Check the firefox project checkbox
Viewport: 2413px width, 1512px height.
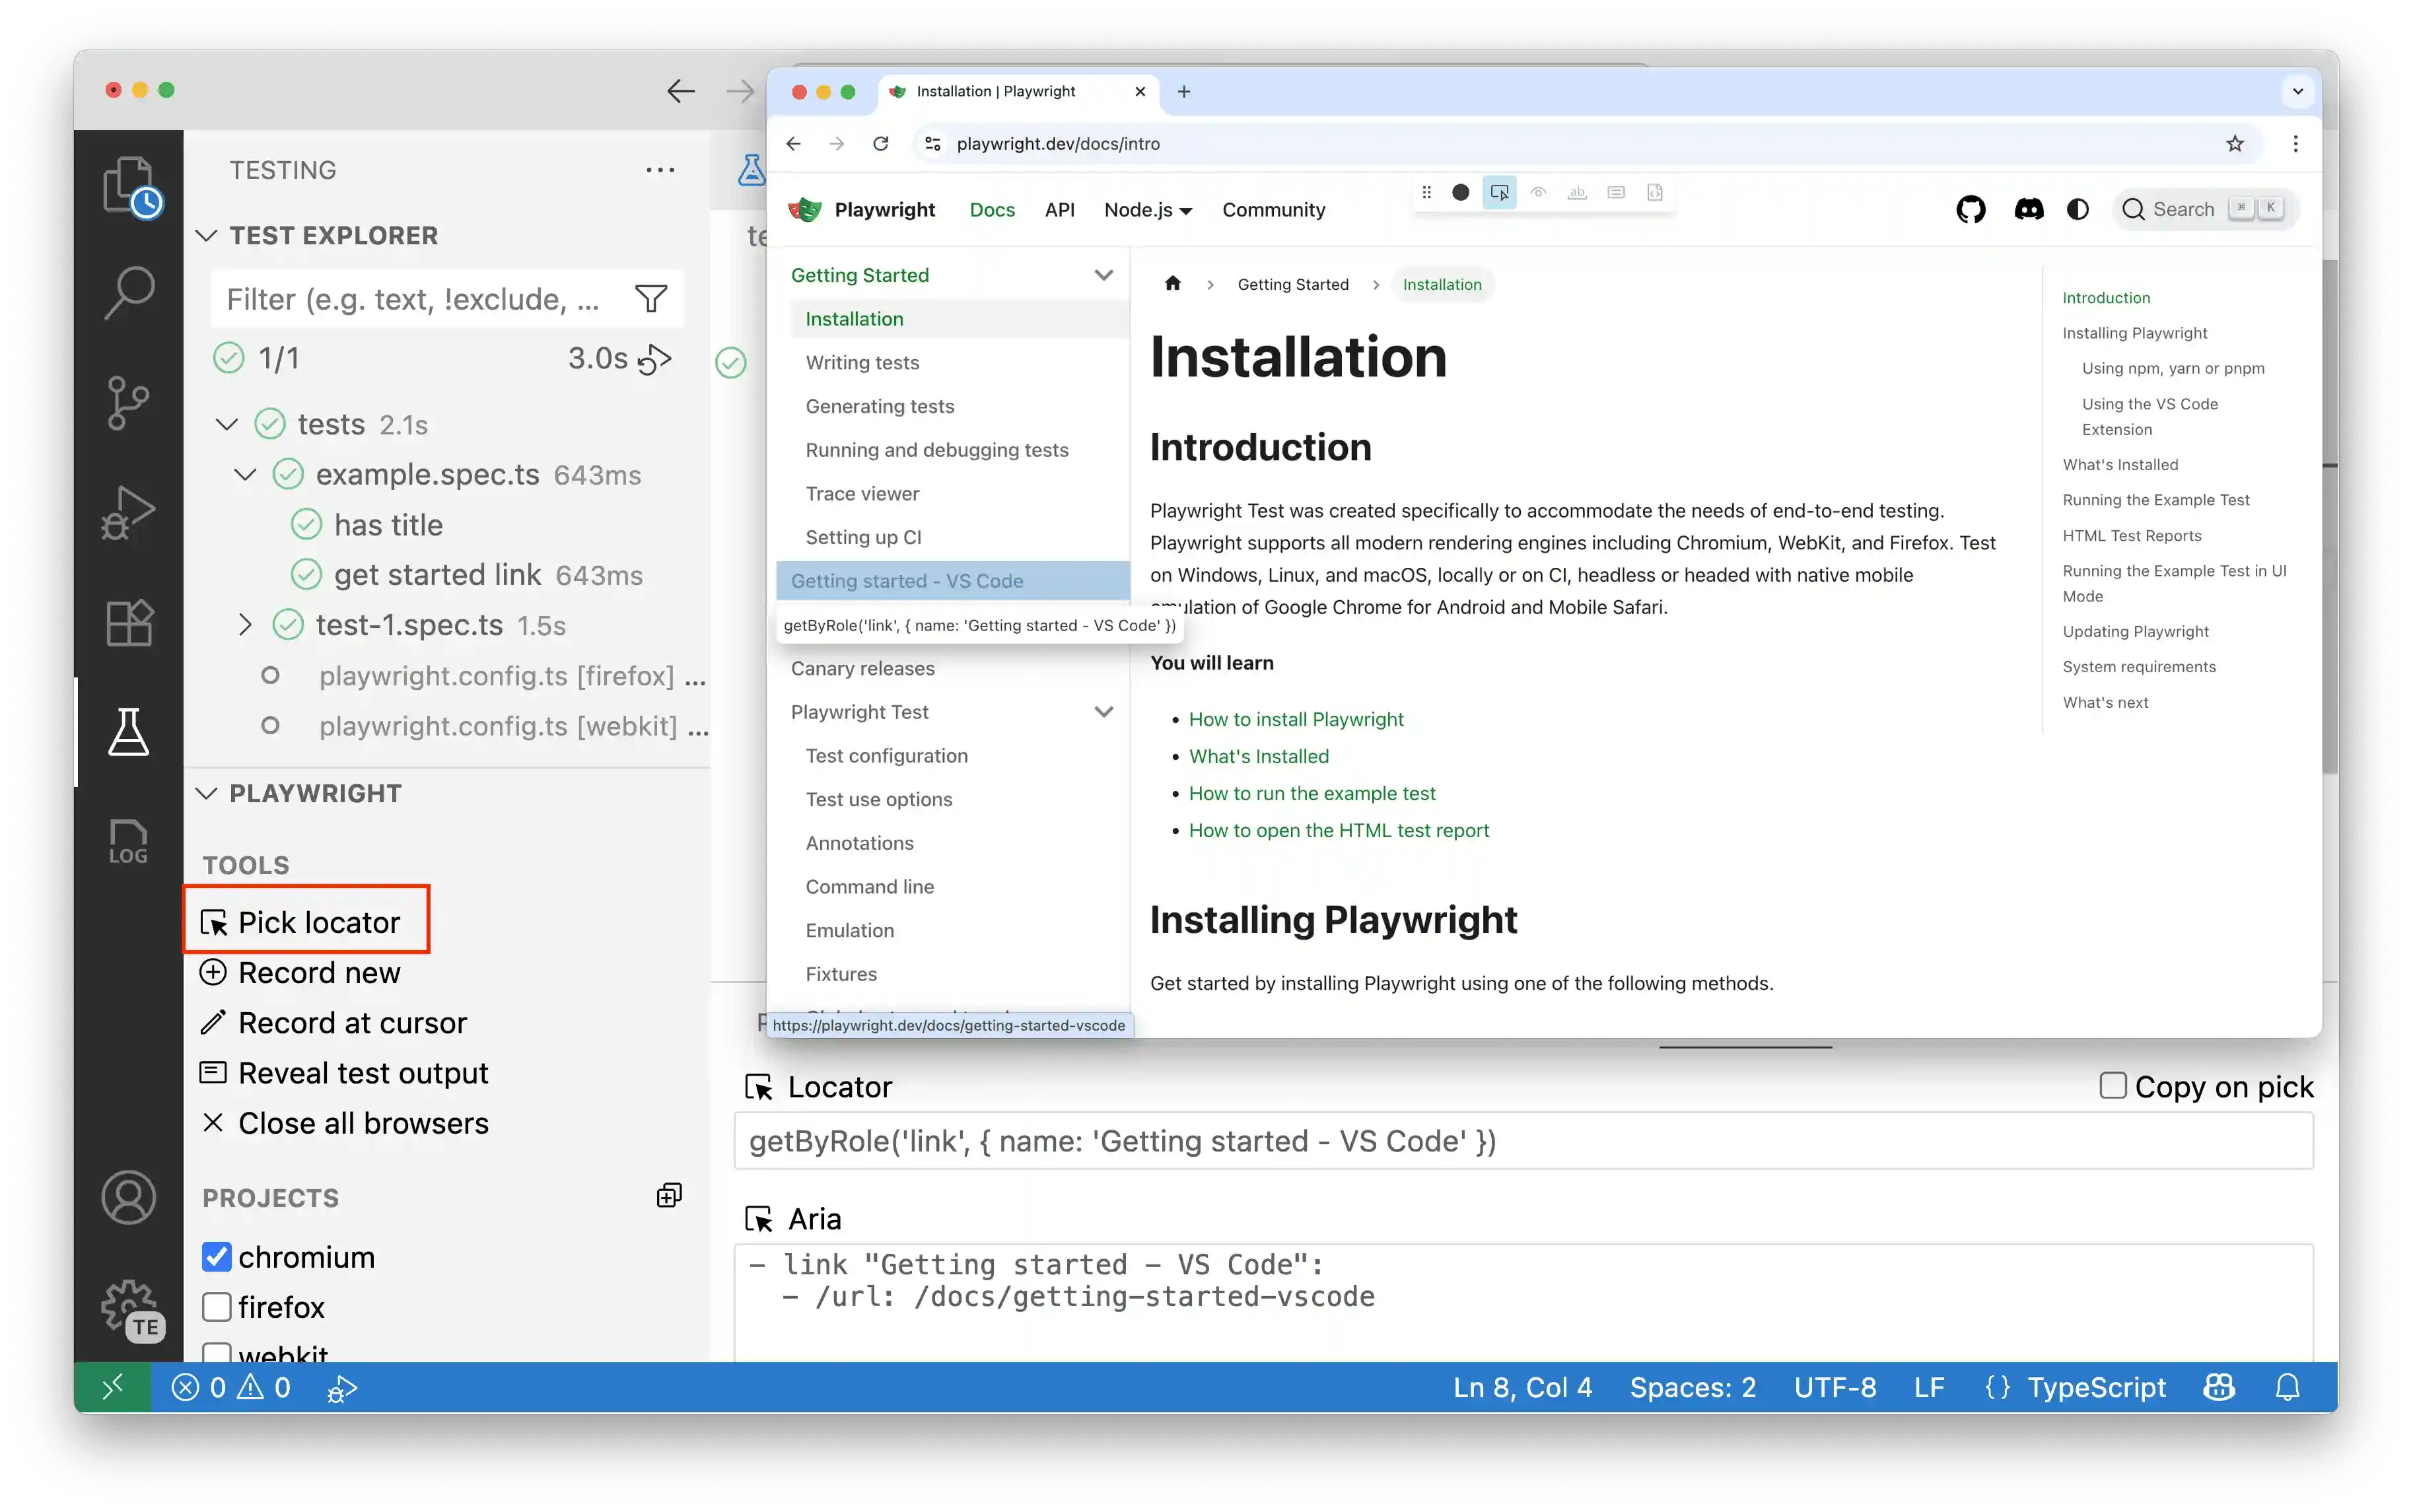coord(217,1307)
